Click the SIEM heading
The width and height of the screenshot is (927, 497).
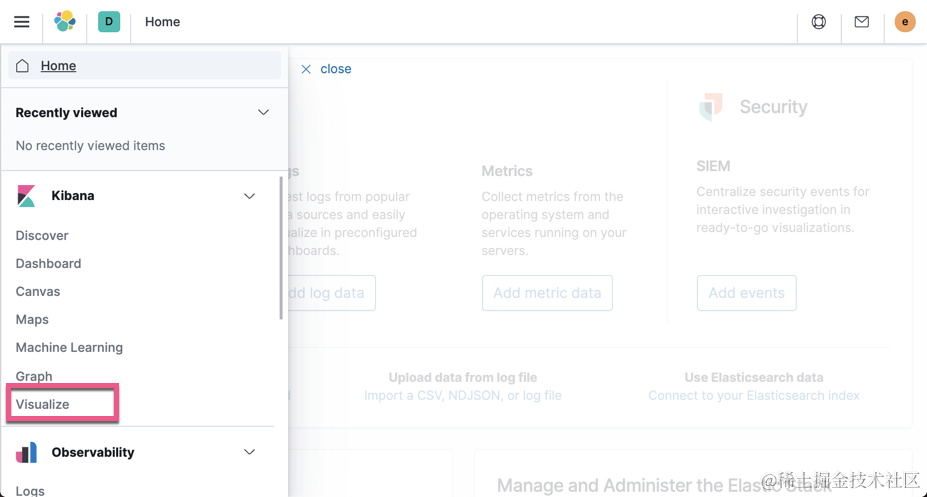click(713, 166)
